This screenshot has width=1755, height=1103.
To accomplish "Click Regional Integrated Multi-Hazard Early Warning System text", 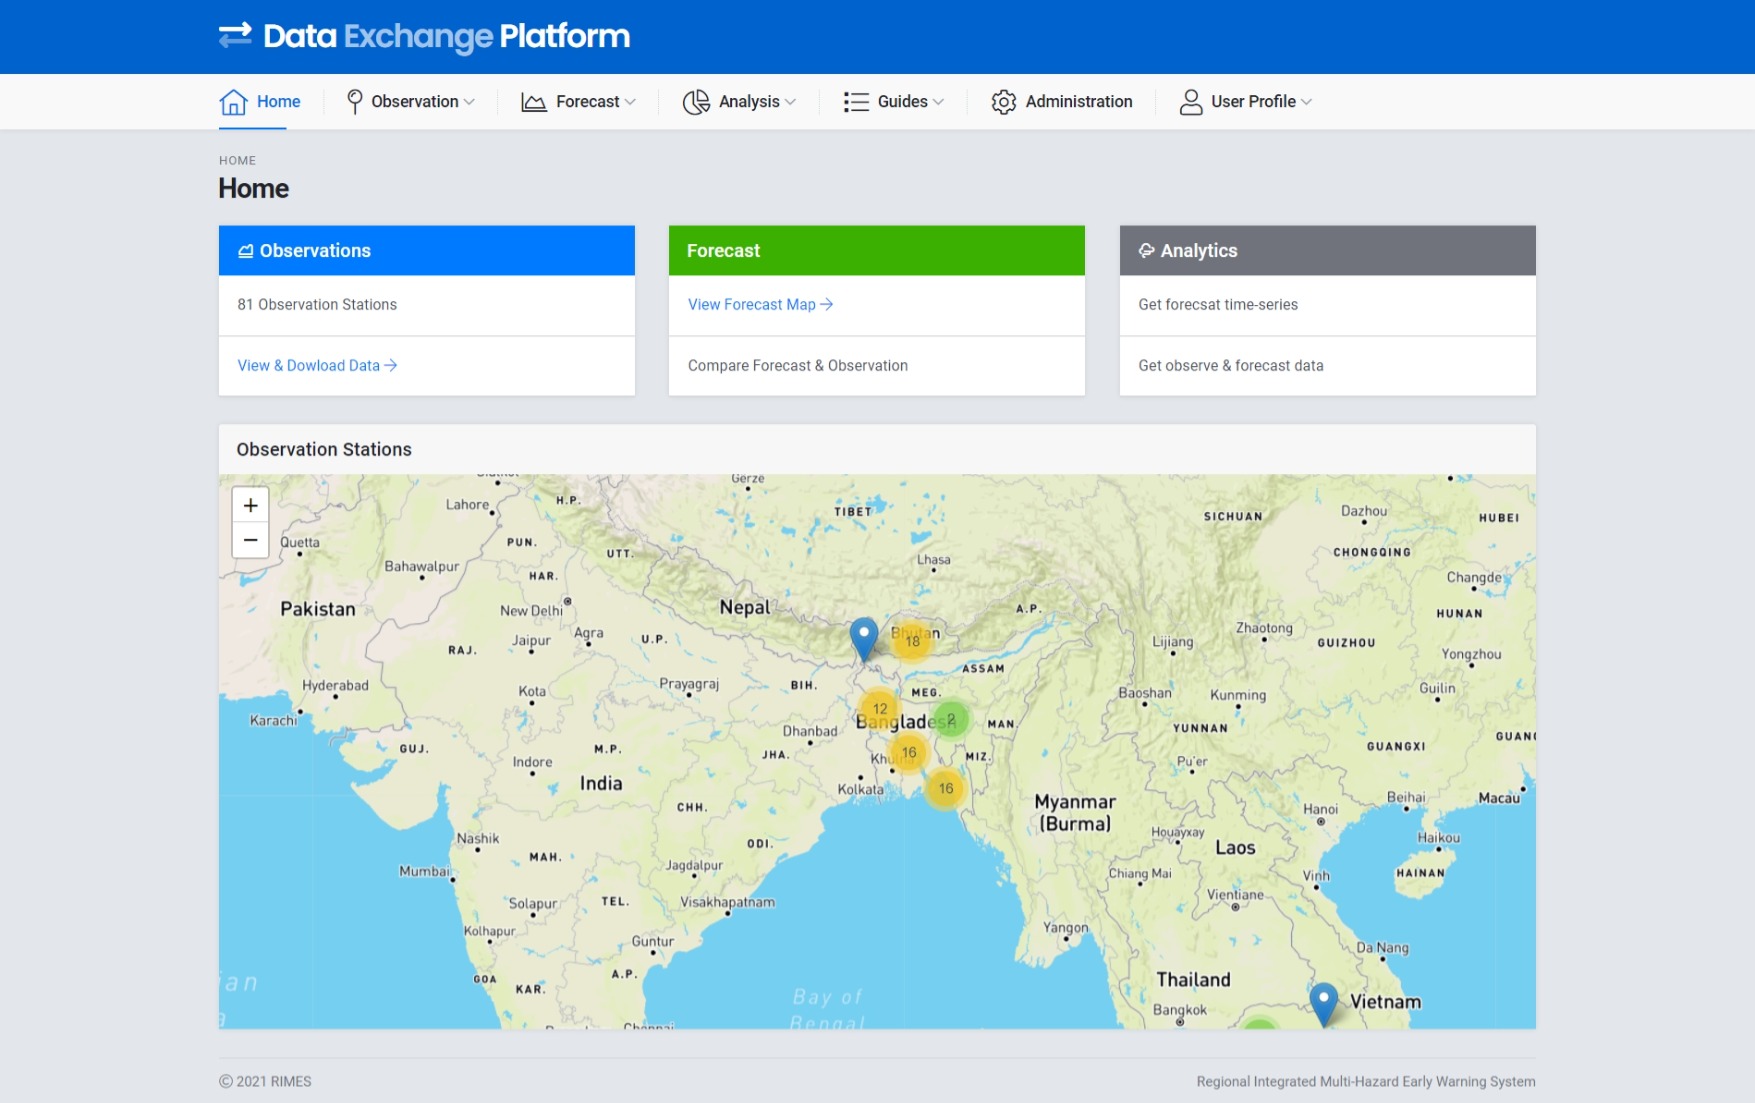I will tap(1366, 1082).
